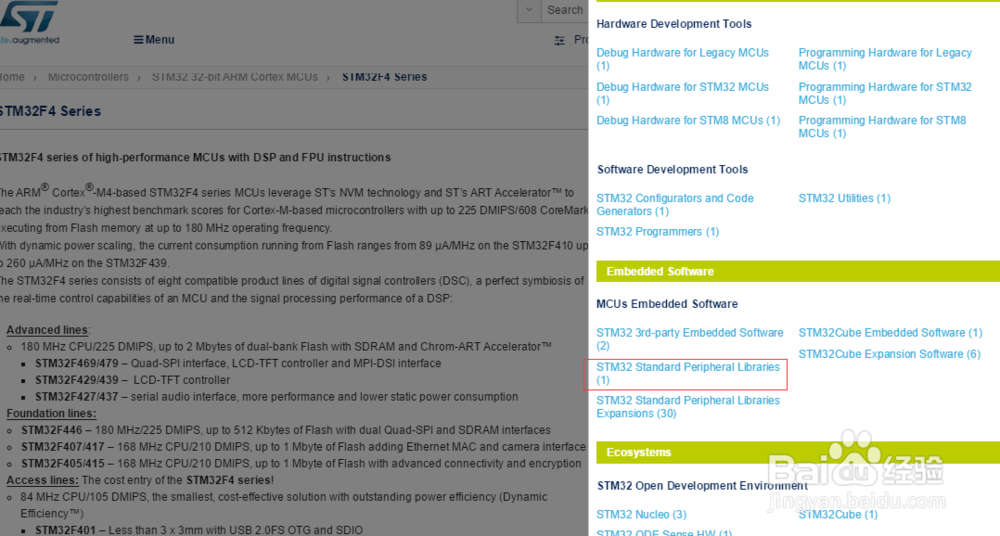Viewport: 1000px width, 536px height.
Task: Open STM32 Programmers link
Action: pos(658,232)
